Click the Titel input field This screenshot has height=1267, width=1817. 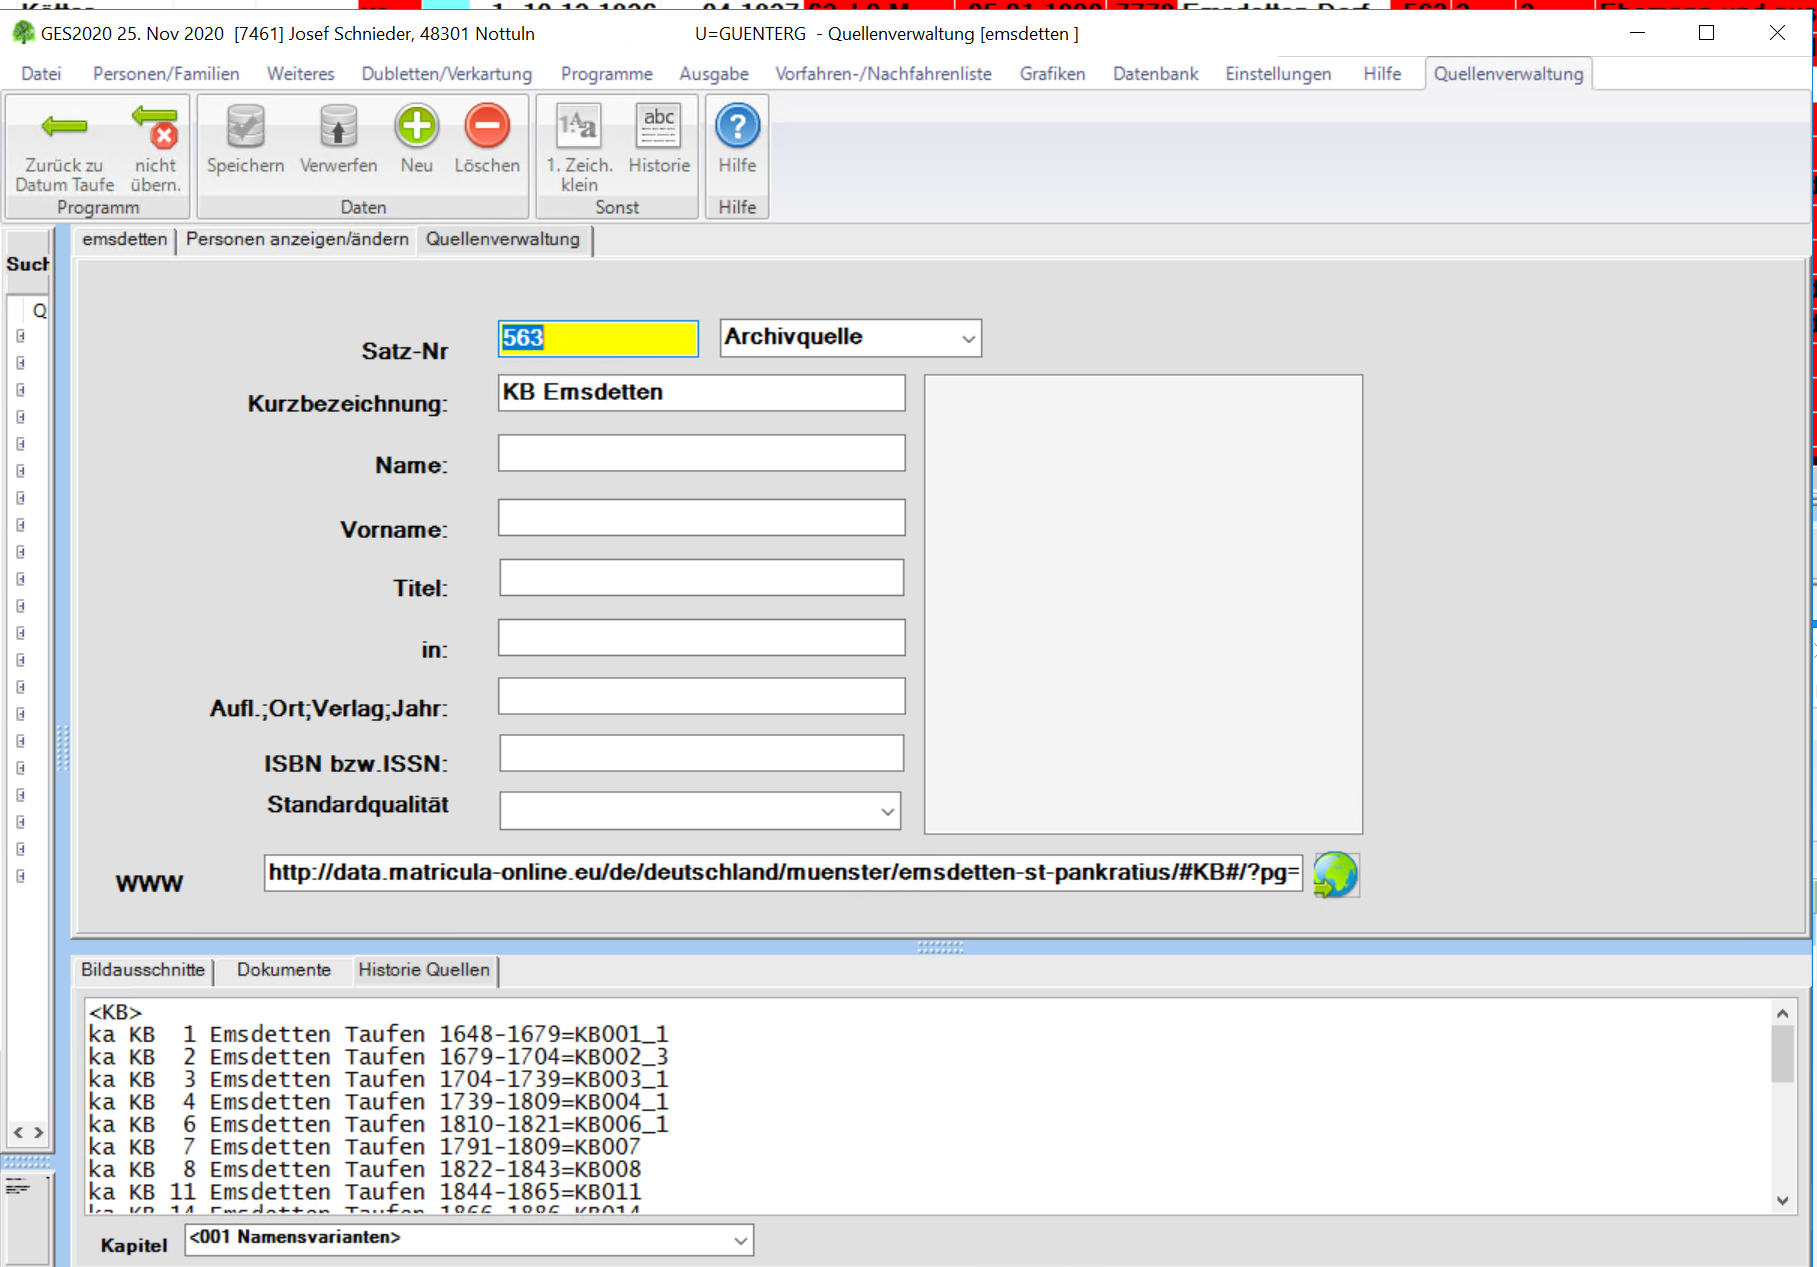pos(702,578)
